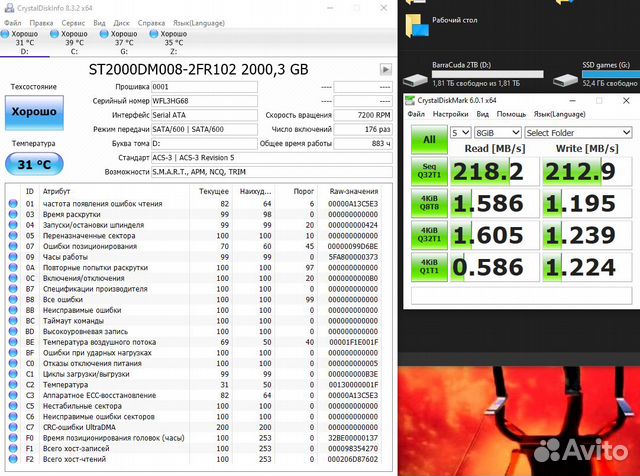Click the Прошивка field 0001
Screen dimensions: 640x476
(204, 87)
